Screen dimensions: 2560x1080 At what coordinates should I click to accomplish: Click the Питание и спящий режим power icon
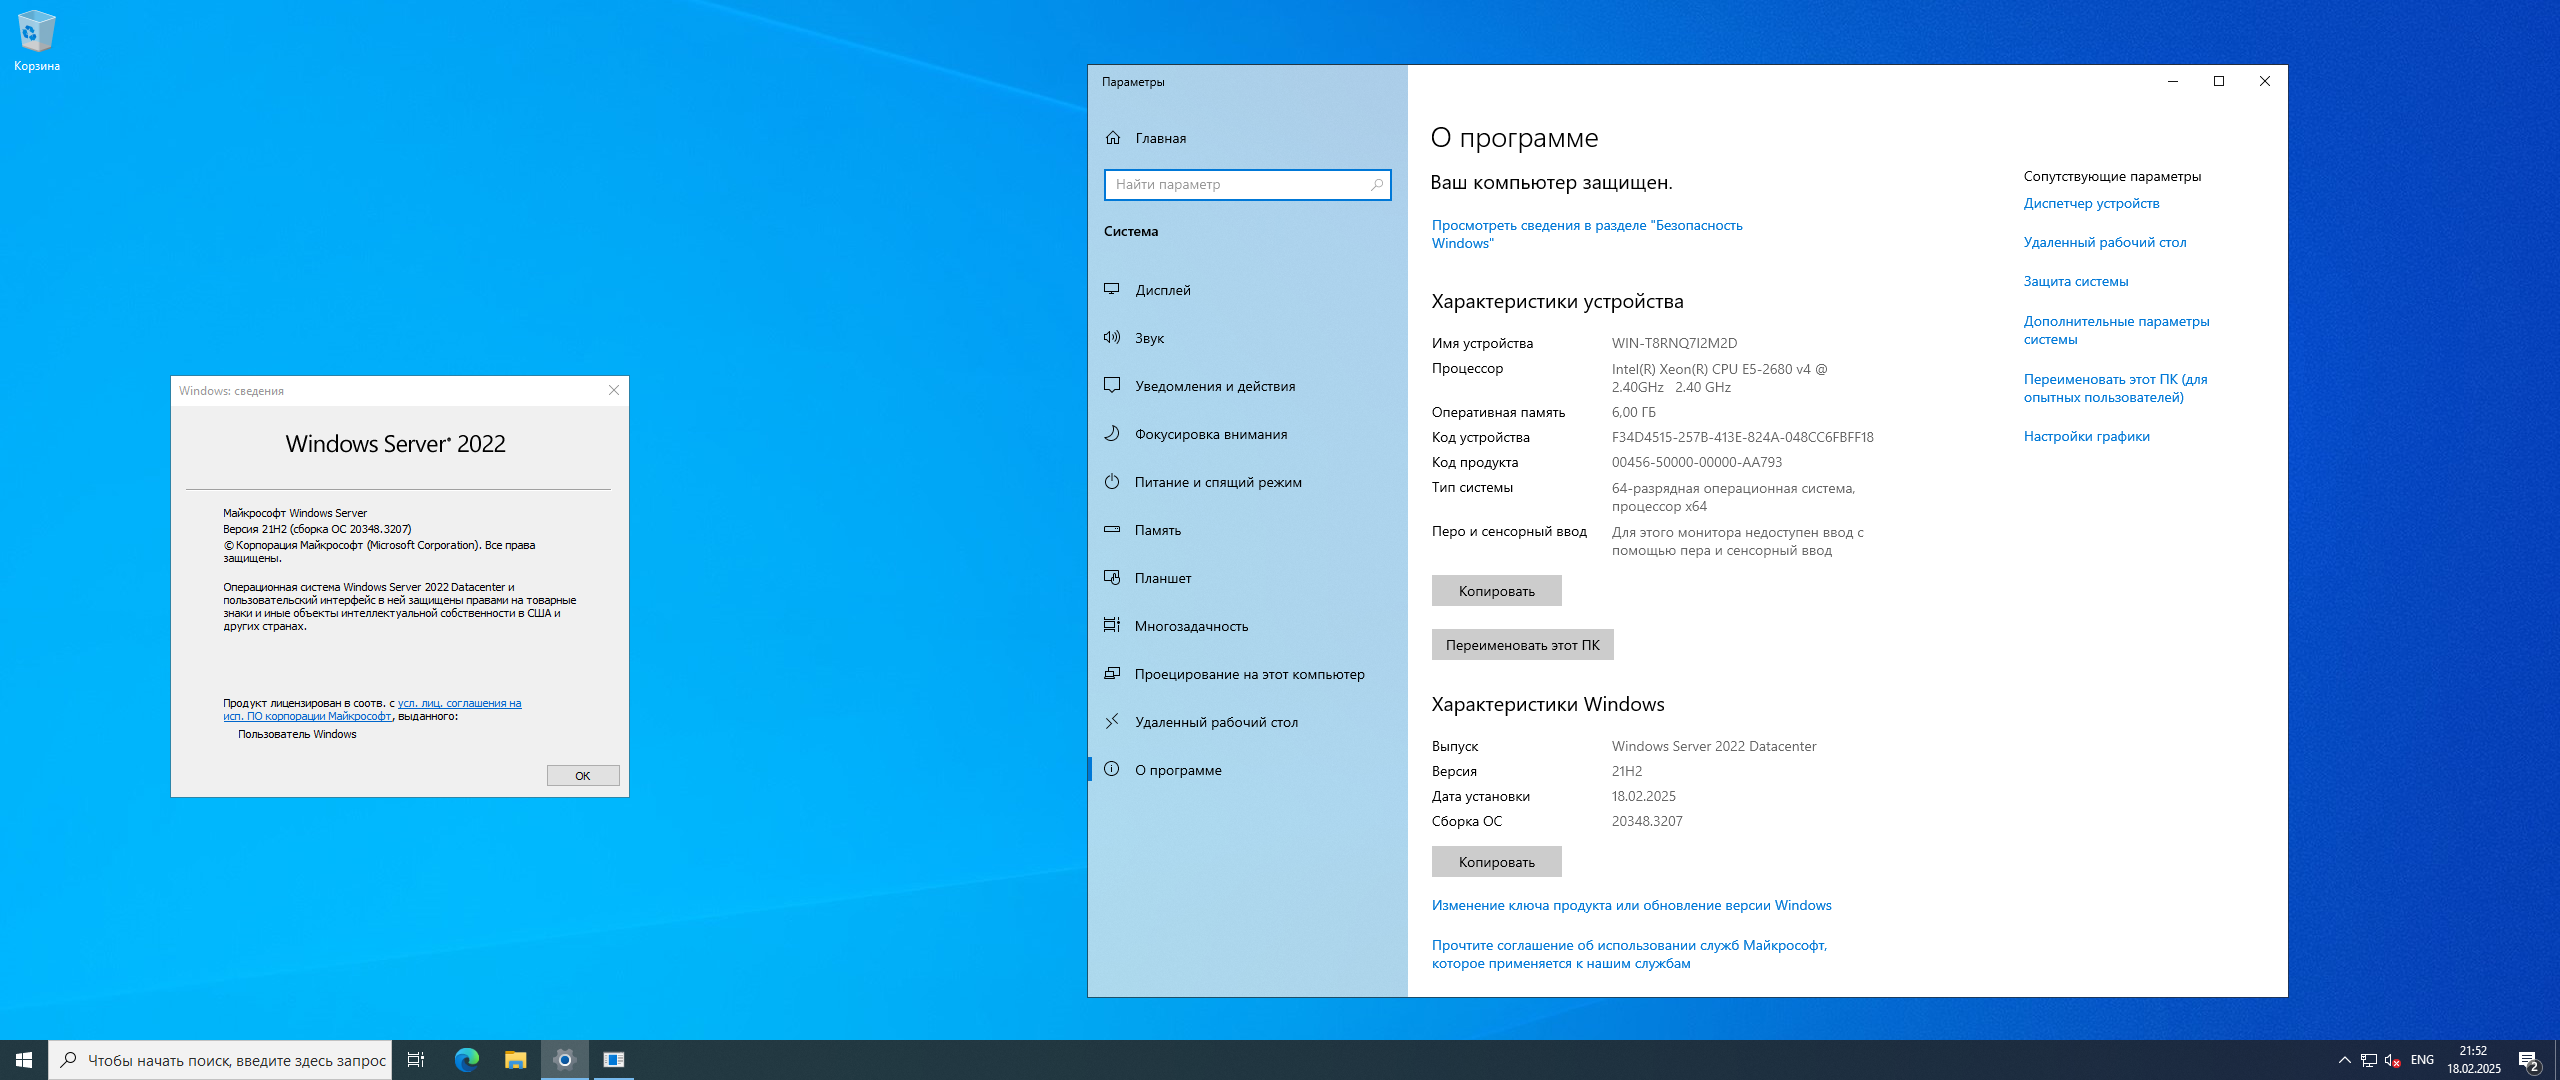point(1112,482)
